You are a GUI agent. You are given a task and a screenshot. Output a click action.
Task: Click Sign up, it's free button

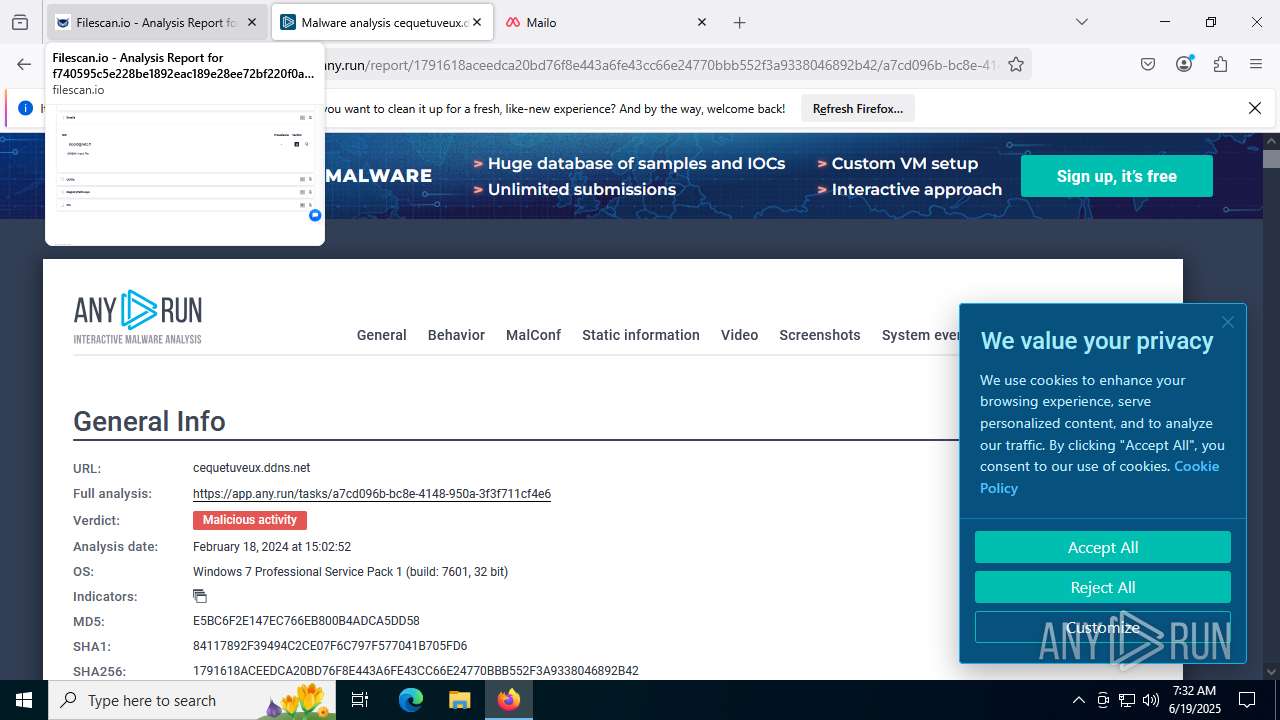tap(1116, 176)
